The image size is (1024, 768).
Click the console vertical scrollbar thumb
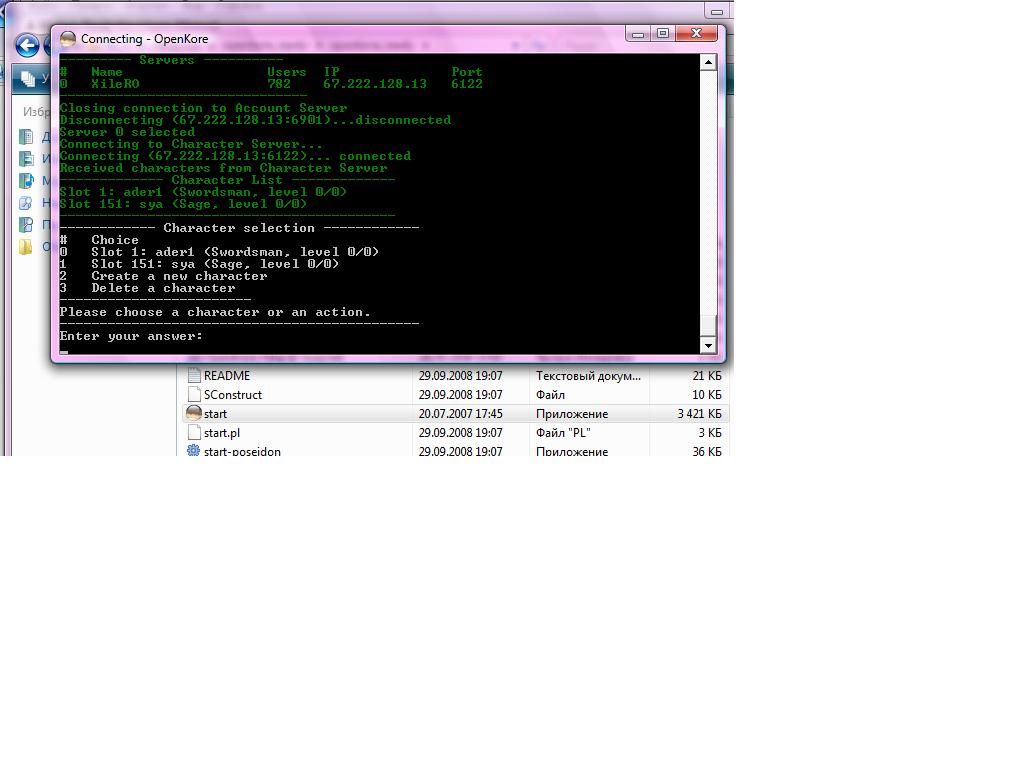tap(708, 325)
